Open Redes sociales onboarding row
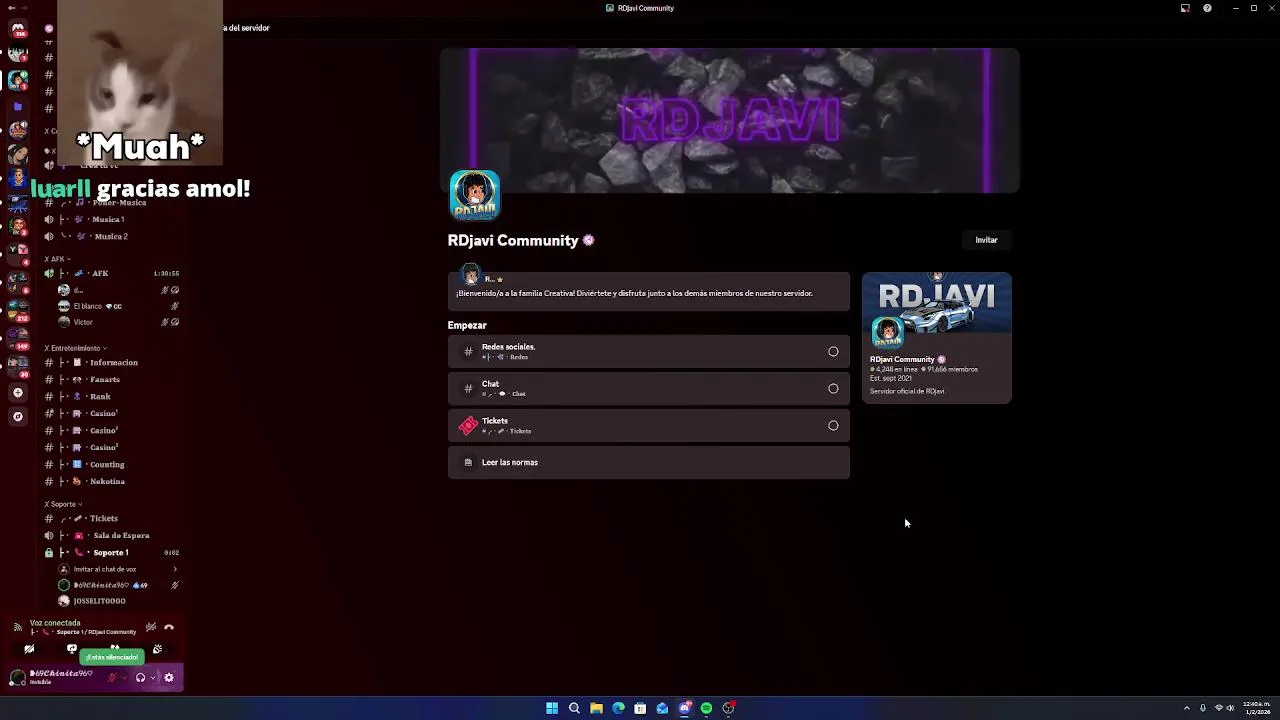Screen dimensions: 1280x720 coord(649,352)
